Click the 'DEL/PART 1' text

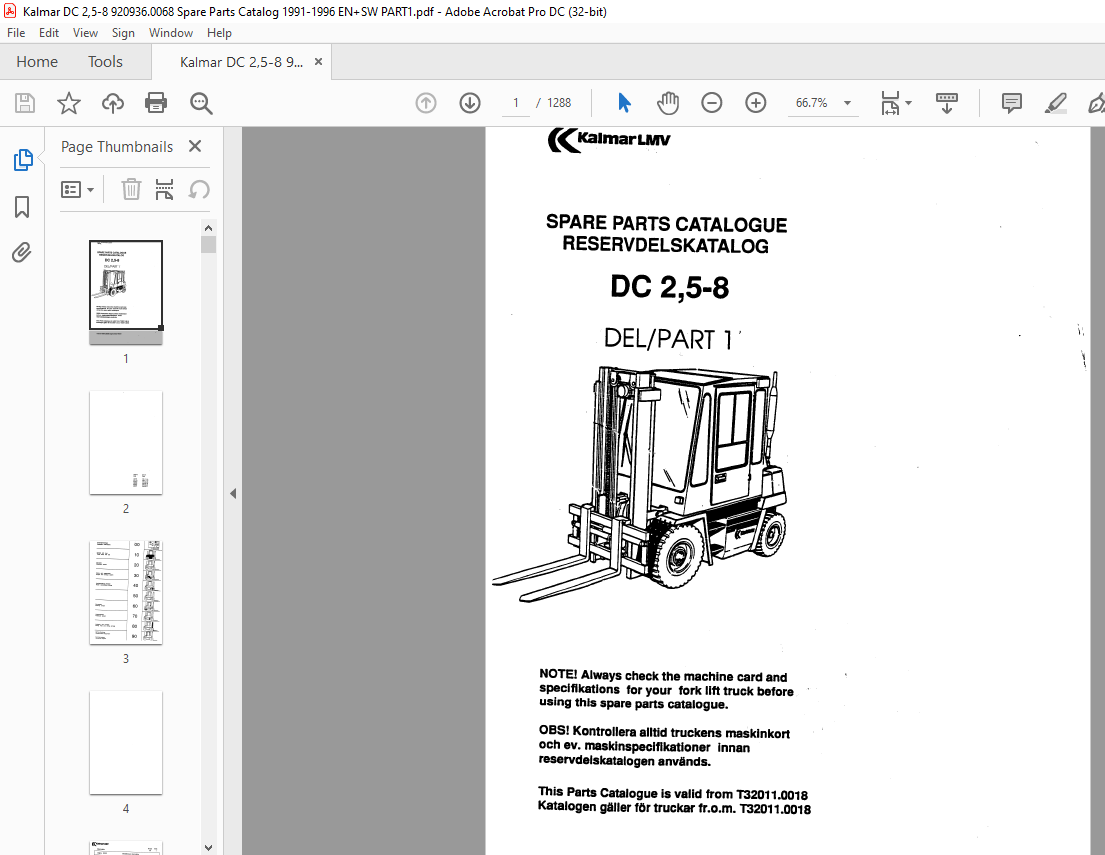click(668, 339)
